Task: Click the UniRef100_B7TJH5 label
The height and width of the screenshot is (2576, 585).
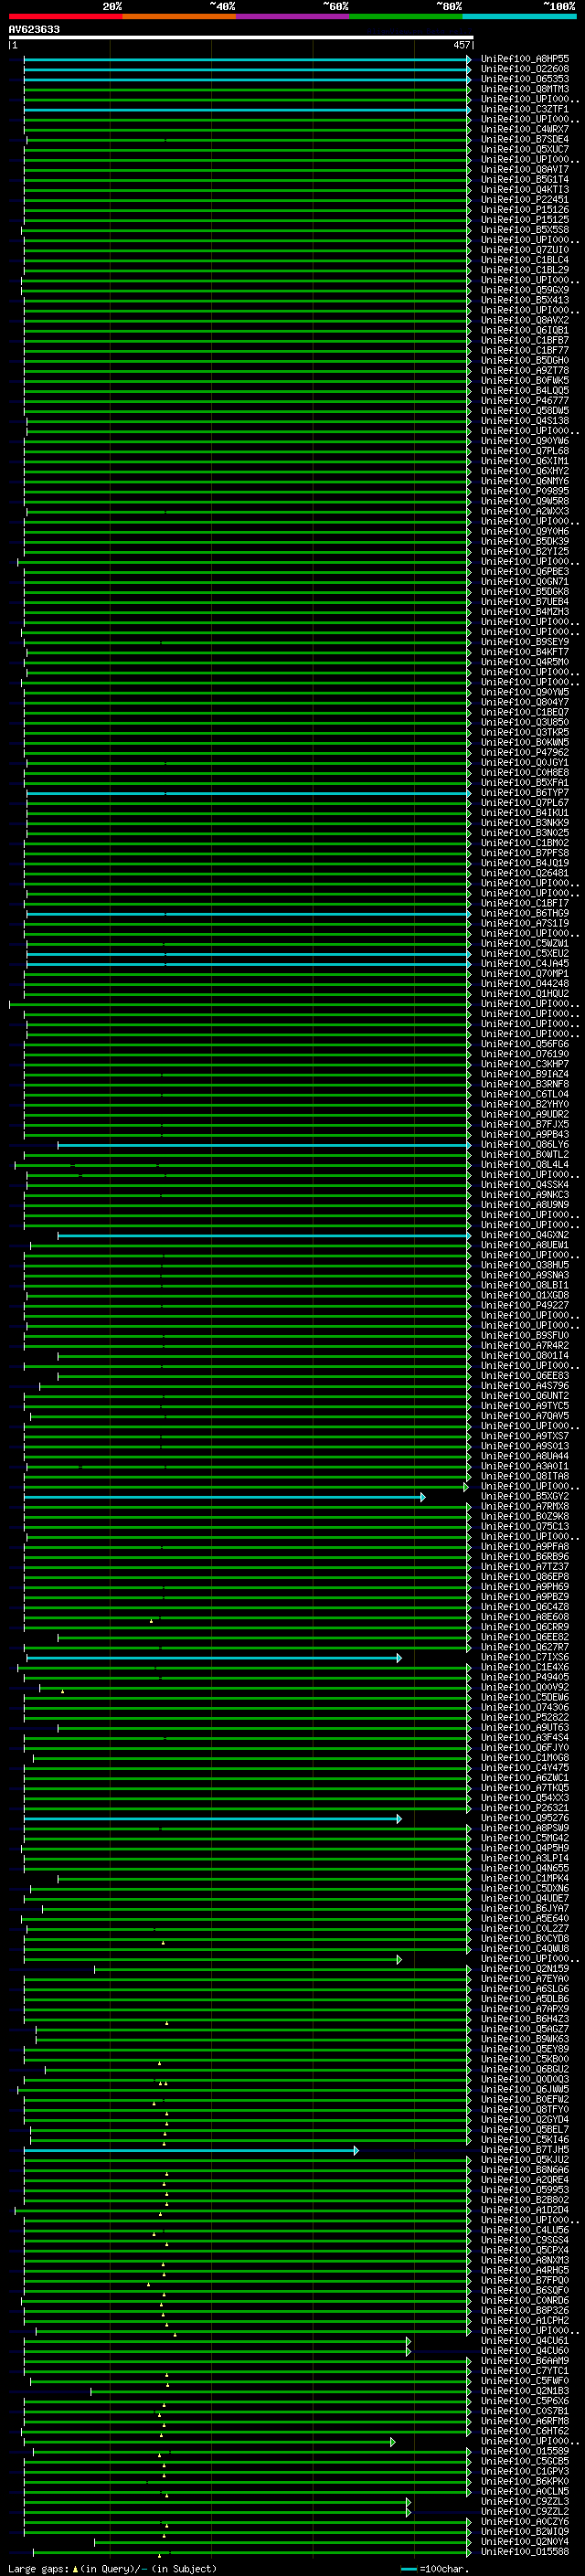Action: click(x=525, y=2149)
